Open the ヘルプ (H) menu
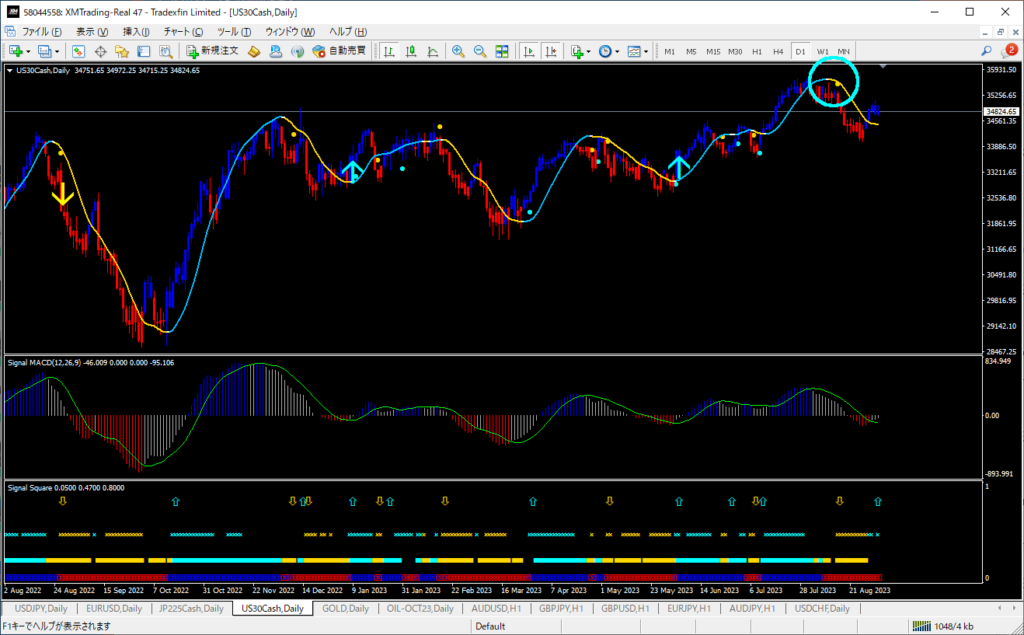The height and width of the screenshot is (635, 1024). (348, 31)
